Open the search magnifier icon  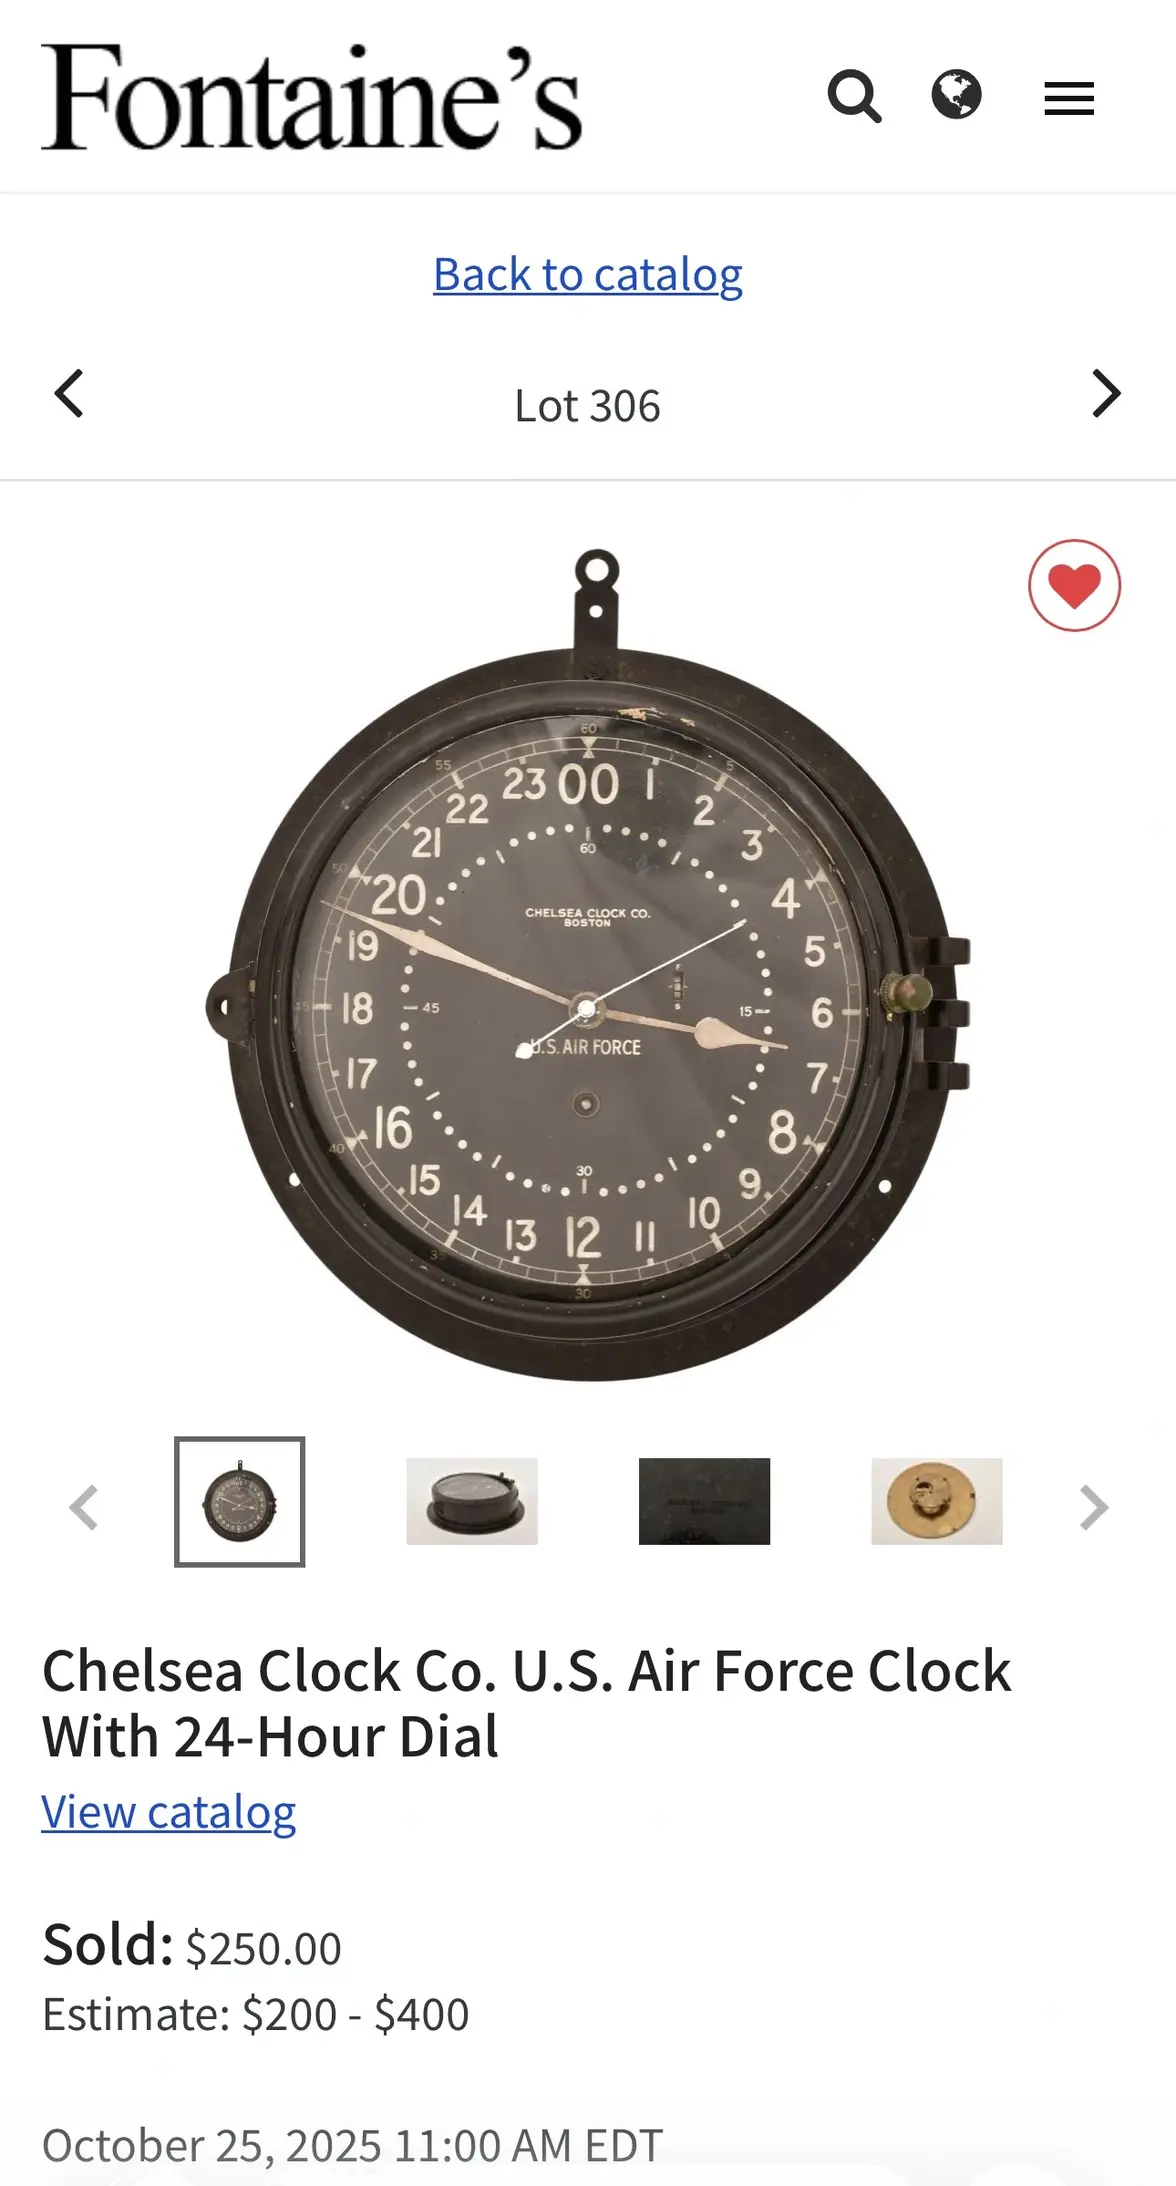point(854,97)
